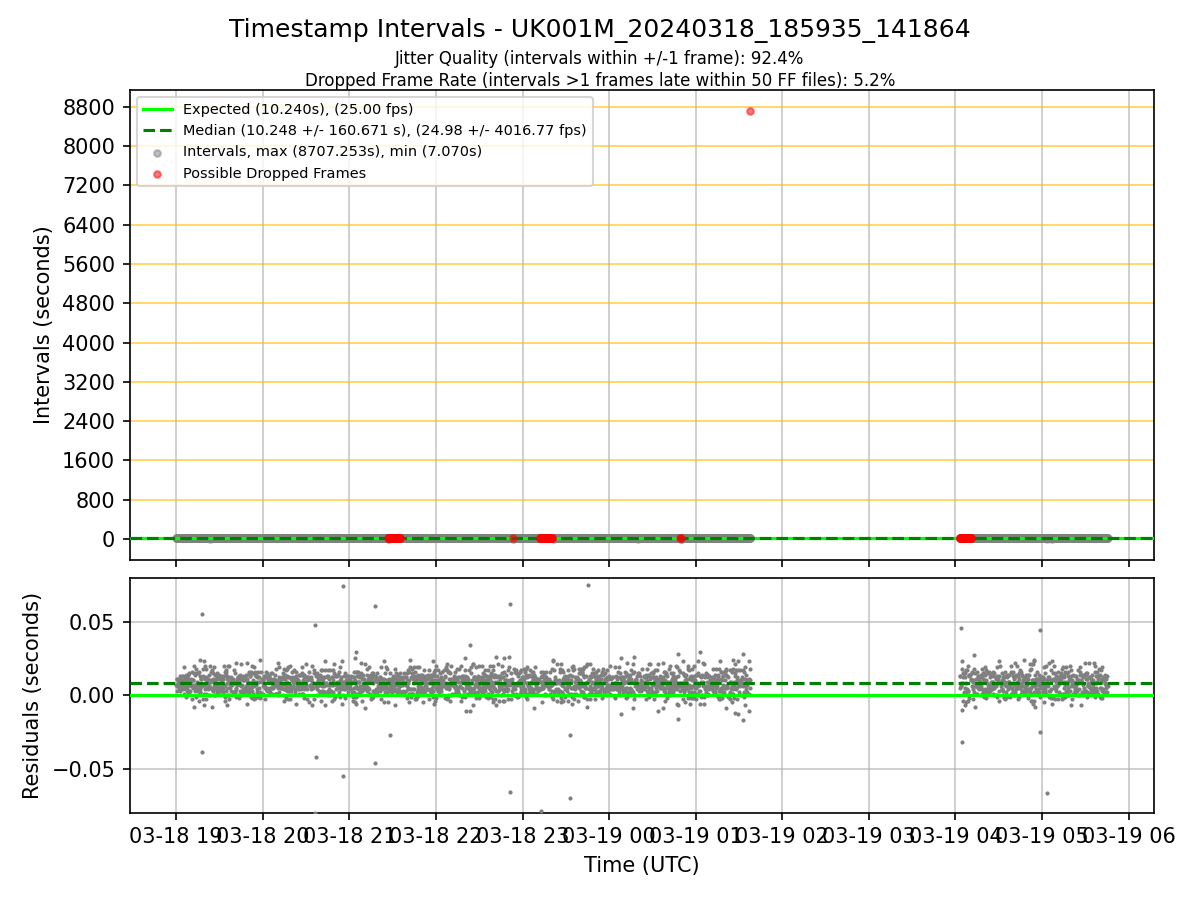Click the solid green Expected line sample in the legend

click(x=157, y=109)
